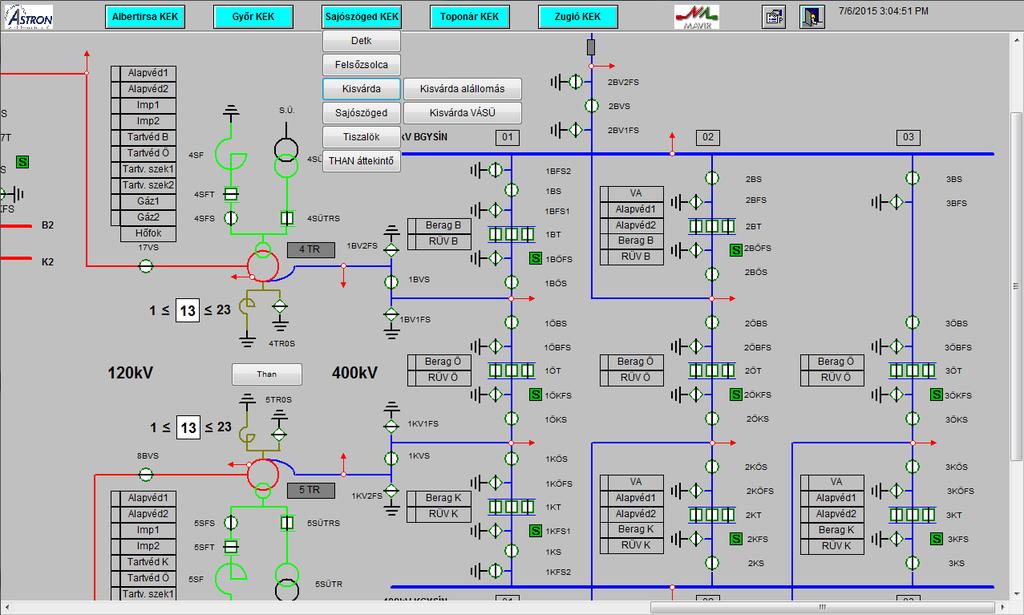Click the vertical scrollbar thumb
The height and width of the screenshot is (615, 1024).
click(x=1016, y=286)
